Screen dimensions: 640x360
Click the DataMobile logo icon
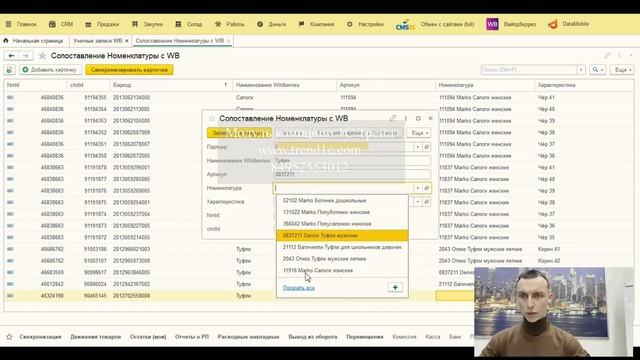tap(553, 24)
